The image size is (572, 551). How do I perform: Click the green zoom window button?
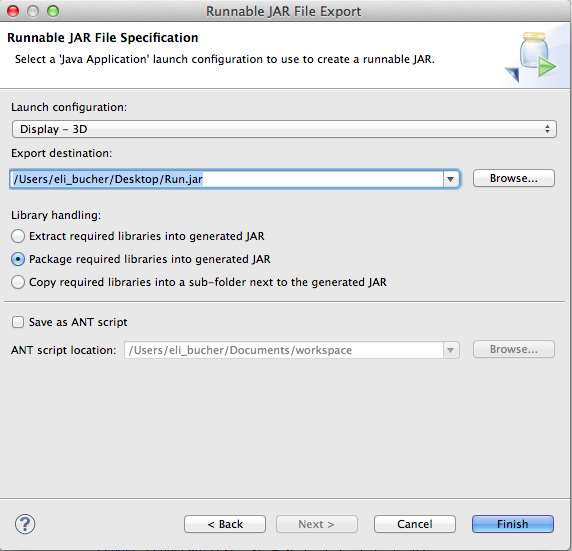point(53,11)
